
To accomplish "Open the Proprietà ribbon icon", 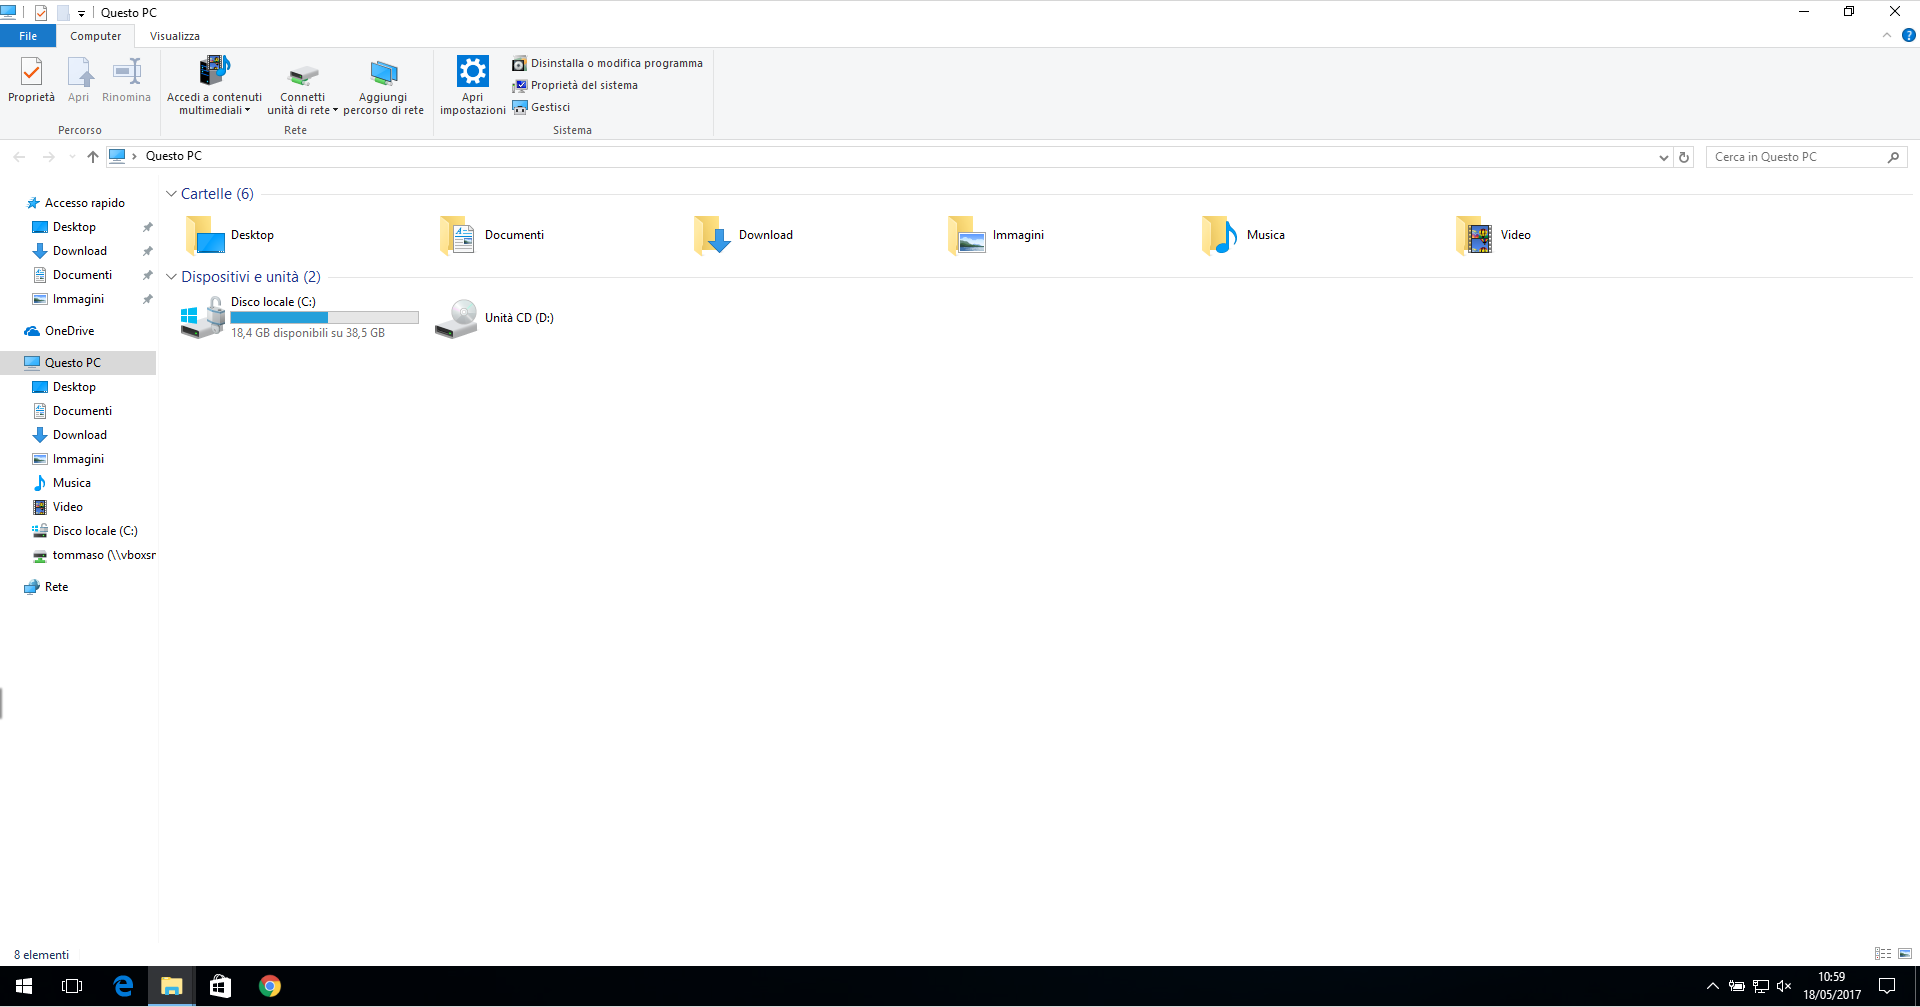I will (31, 72).
